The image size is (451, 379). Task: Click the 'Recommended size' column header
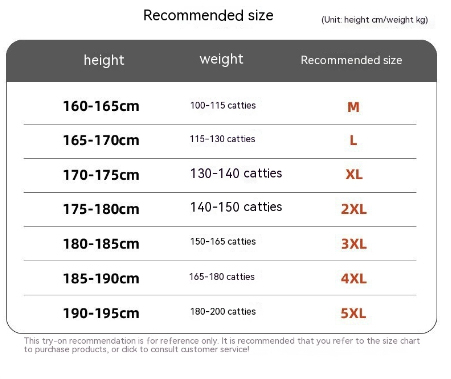tap(351, 60)
